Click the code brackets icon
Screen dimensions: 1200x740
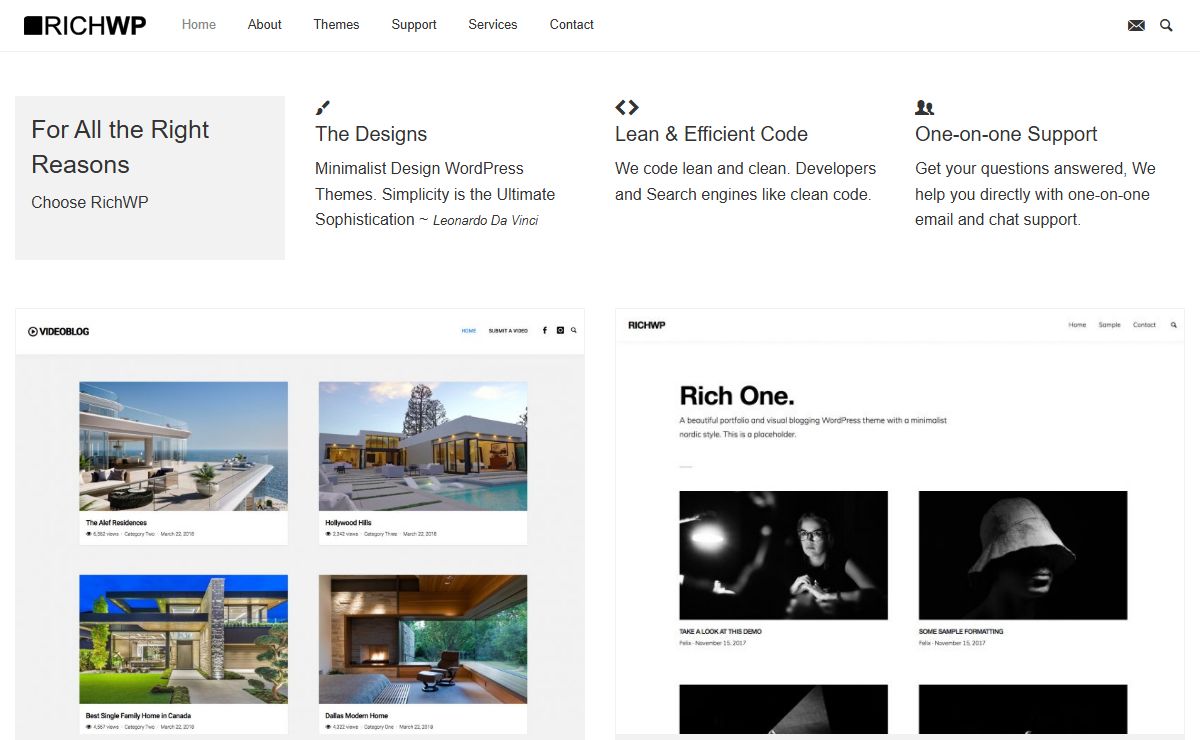click(x=627, y=107)
